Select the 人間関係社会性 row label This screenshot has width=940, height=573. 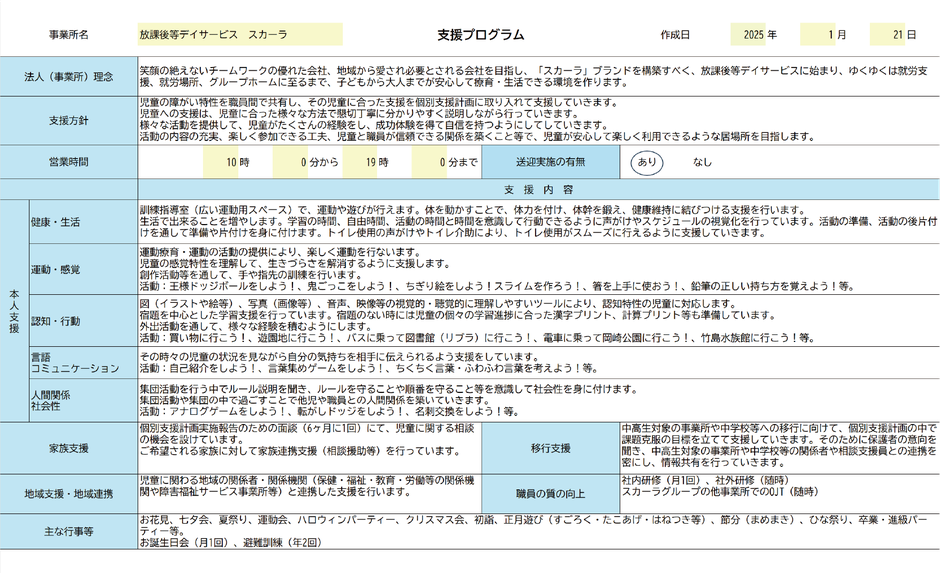click(83, 400)
